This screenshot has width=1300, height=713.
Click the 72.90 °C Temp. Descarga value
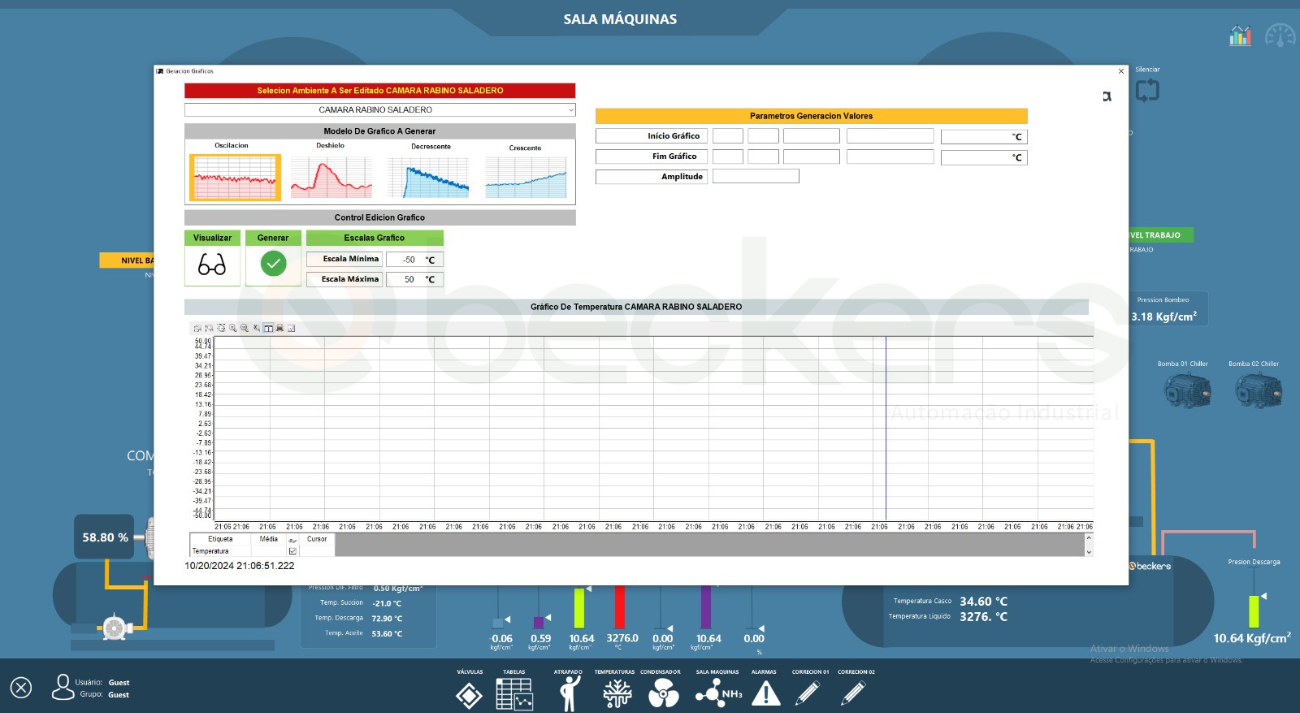387,618
